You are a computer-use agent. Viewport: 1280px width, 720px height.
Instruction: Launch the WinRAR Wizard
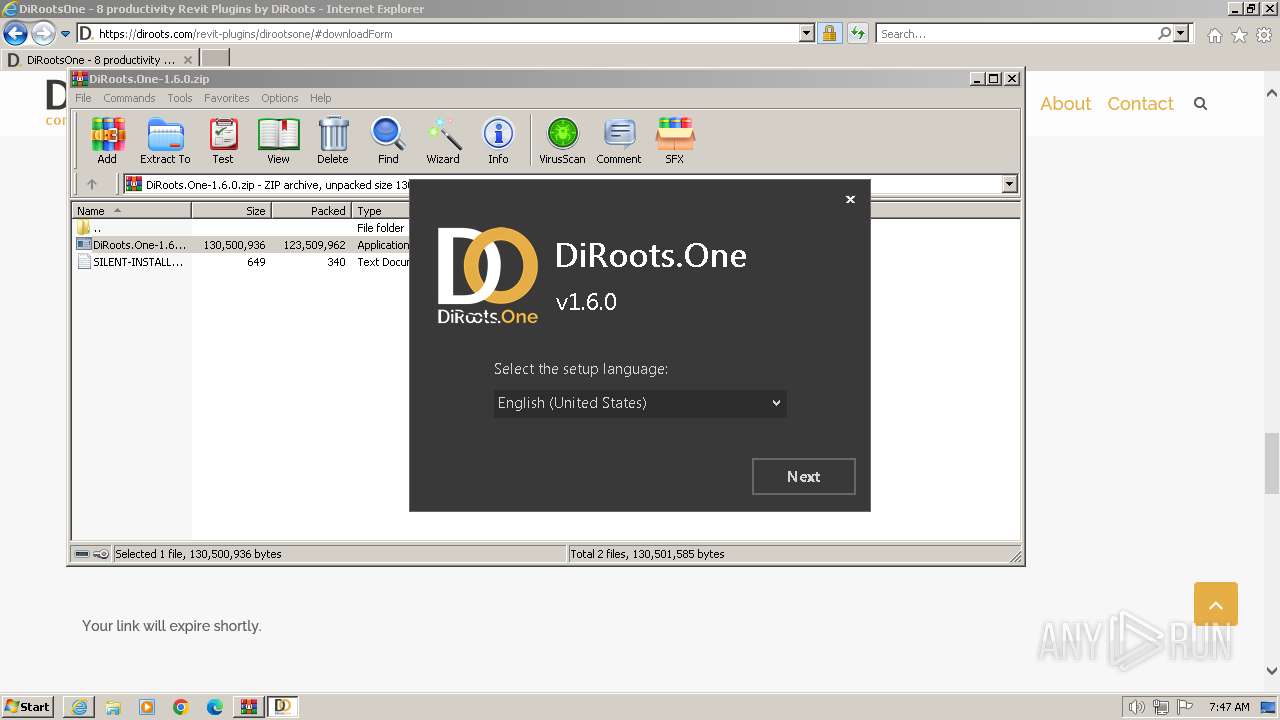point(443,140)
